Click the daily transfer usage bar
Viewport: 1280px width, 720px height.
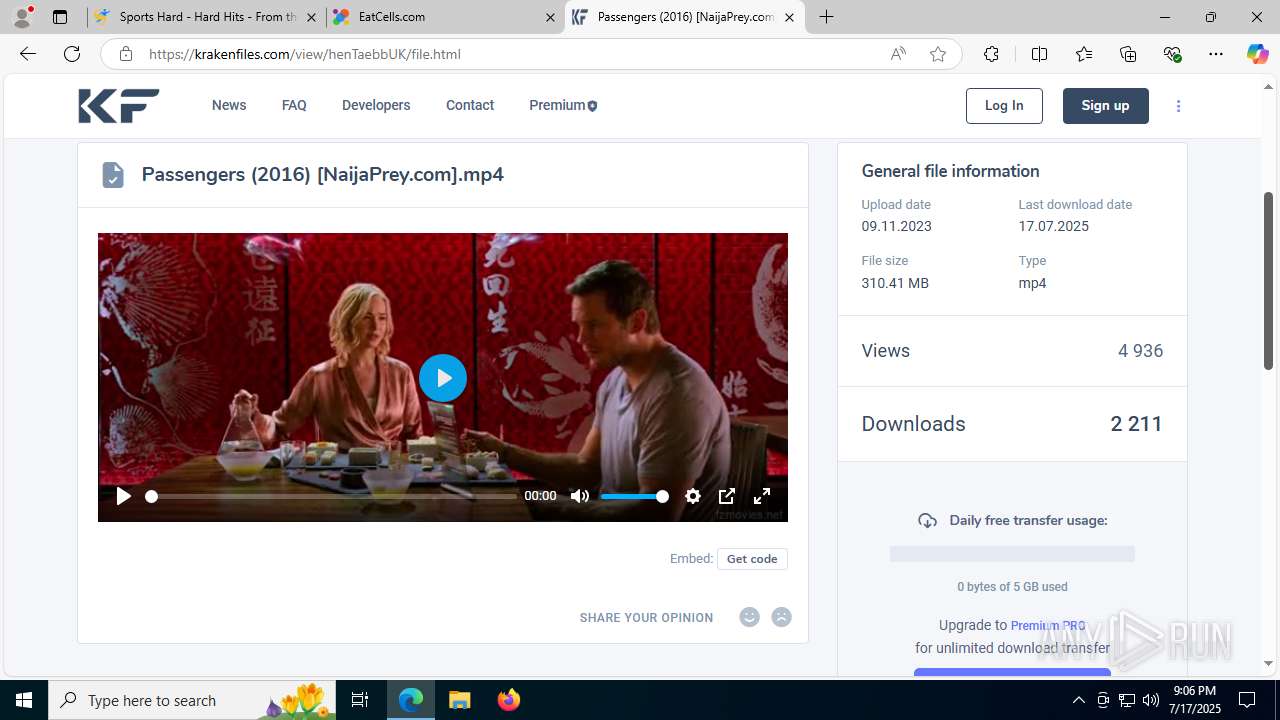point(1012,554)
